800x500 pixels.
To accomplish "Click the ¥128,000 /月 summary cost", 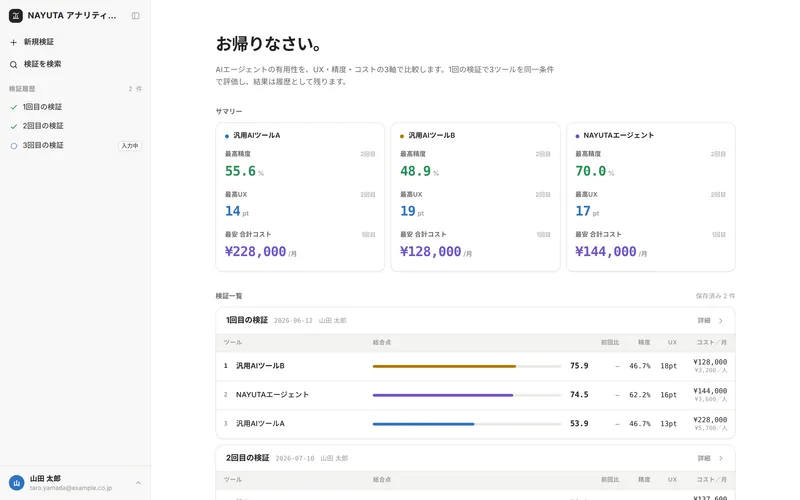I will pyautogui.click(x=436, y=252).
